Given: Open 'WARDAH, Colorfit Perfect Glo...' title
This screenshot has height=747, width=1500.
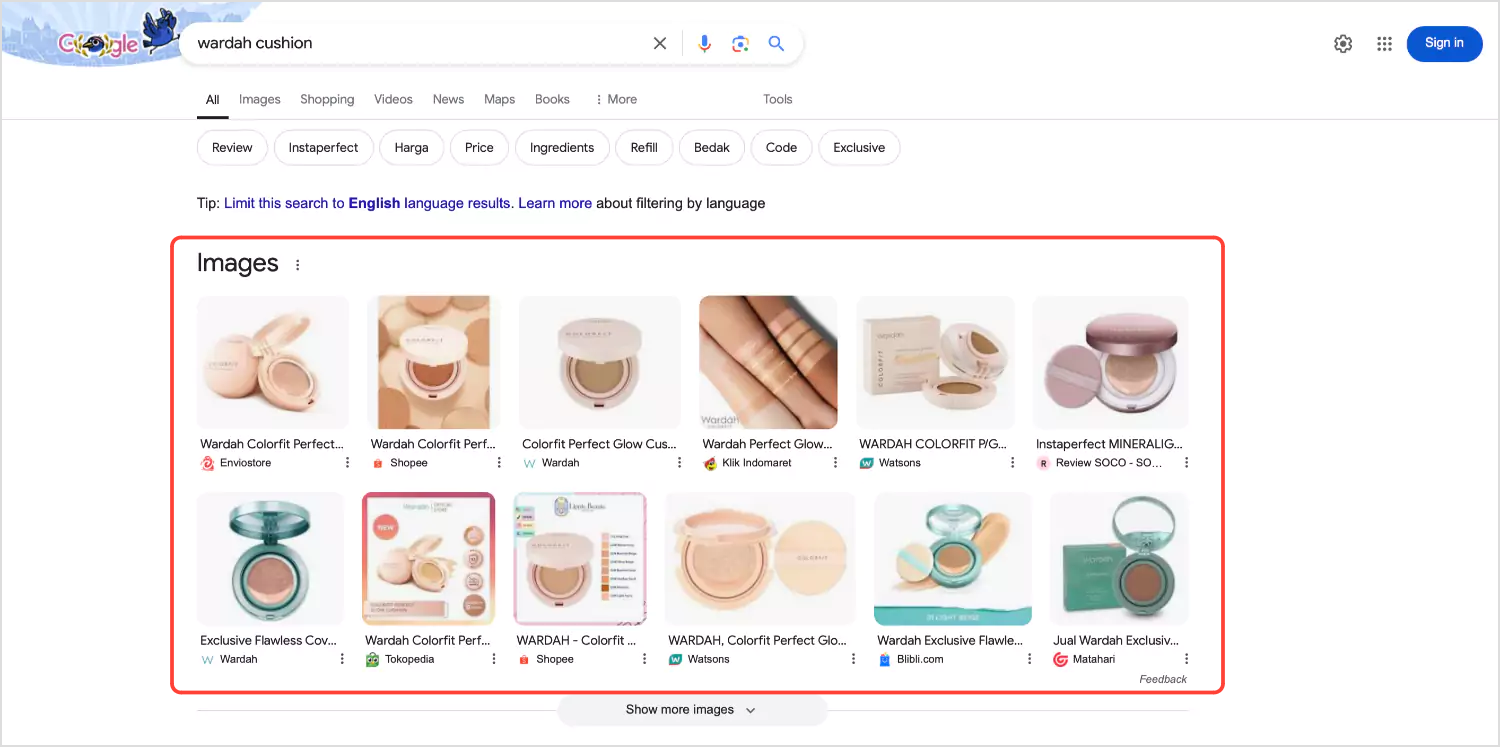Looking at the screenshot, I should click(x=757, y=640).
